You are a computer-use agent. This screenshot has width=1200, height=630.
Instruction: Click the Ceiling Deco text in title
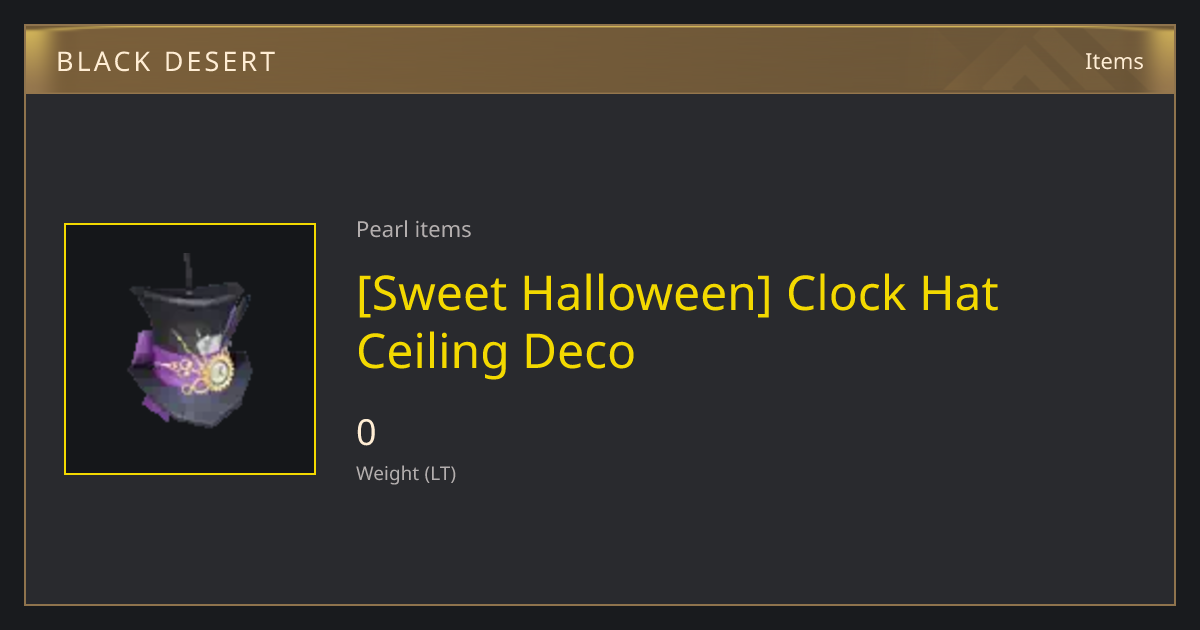pyautogui.click(x=496, y=352)
